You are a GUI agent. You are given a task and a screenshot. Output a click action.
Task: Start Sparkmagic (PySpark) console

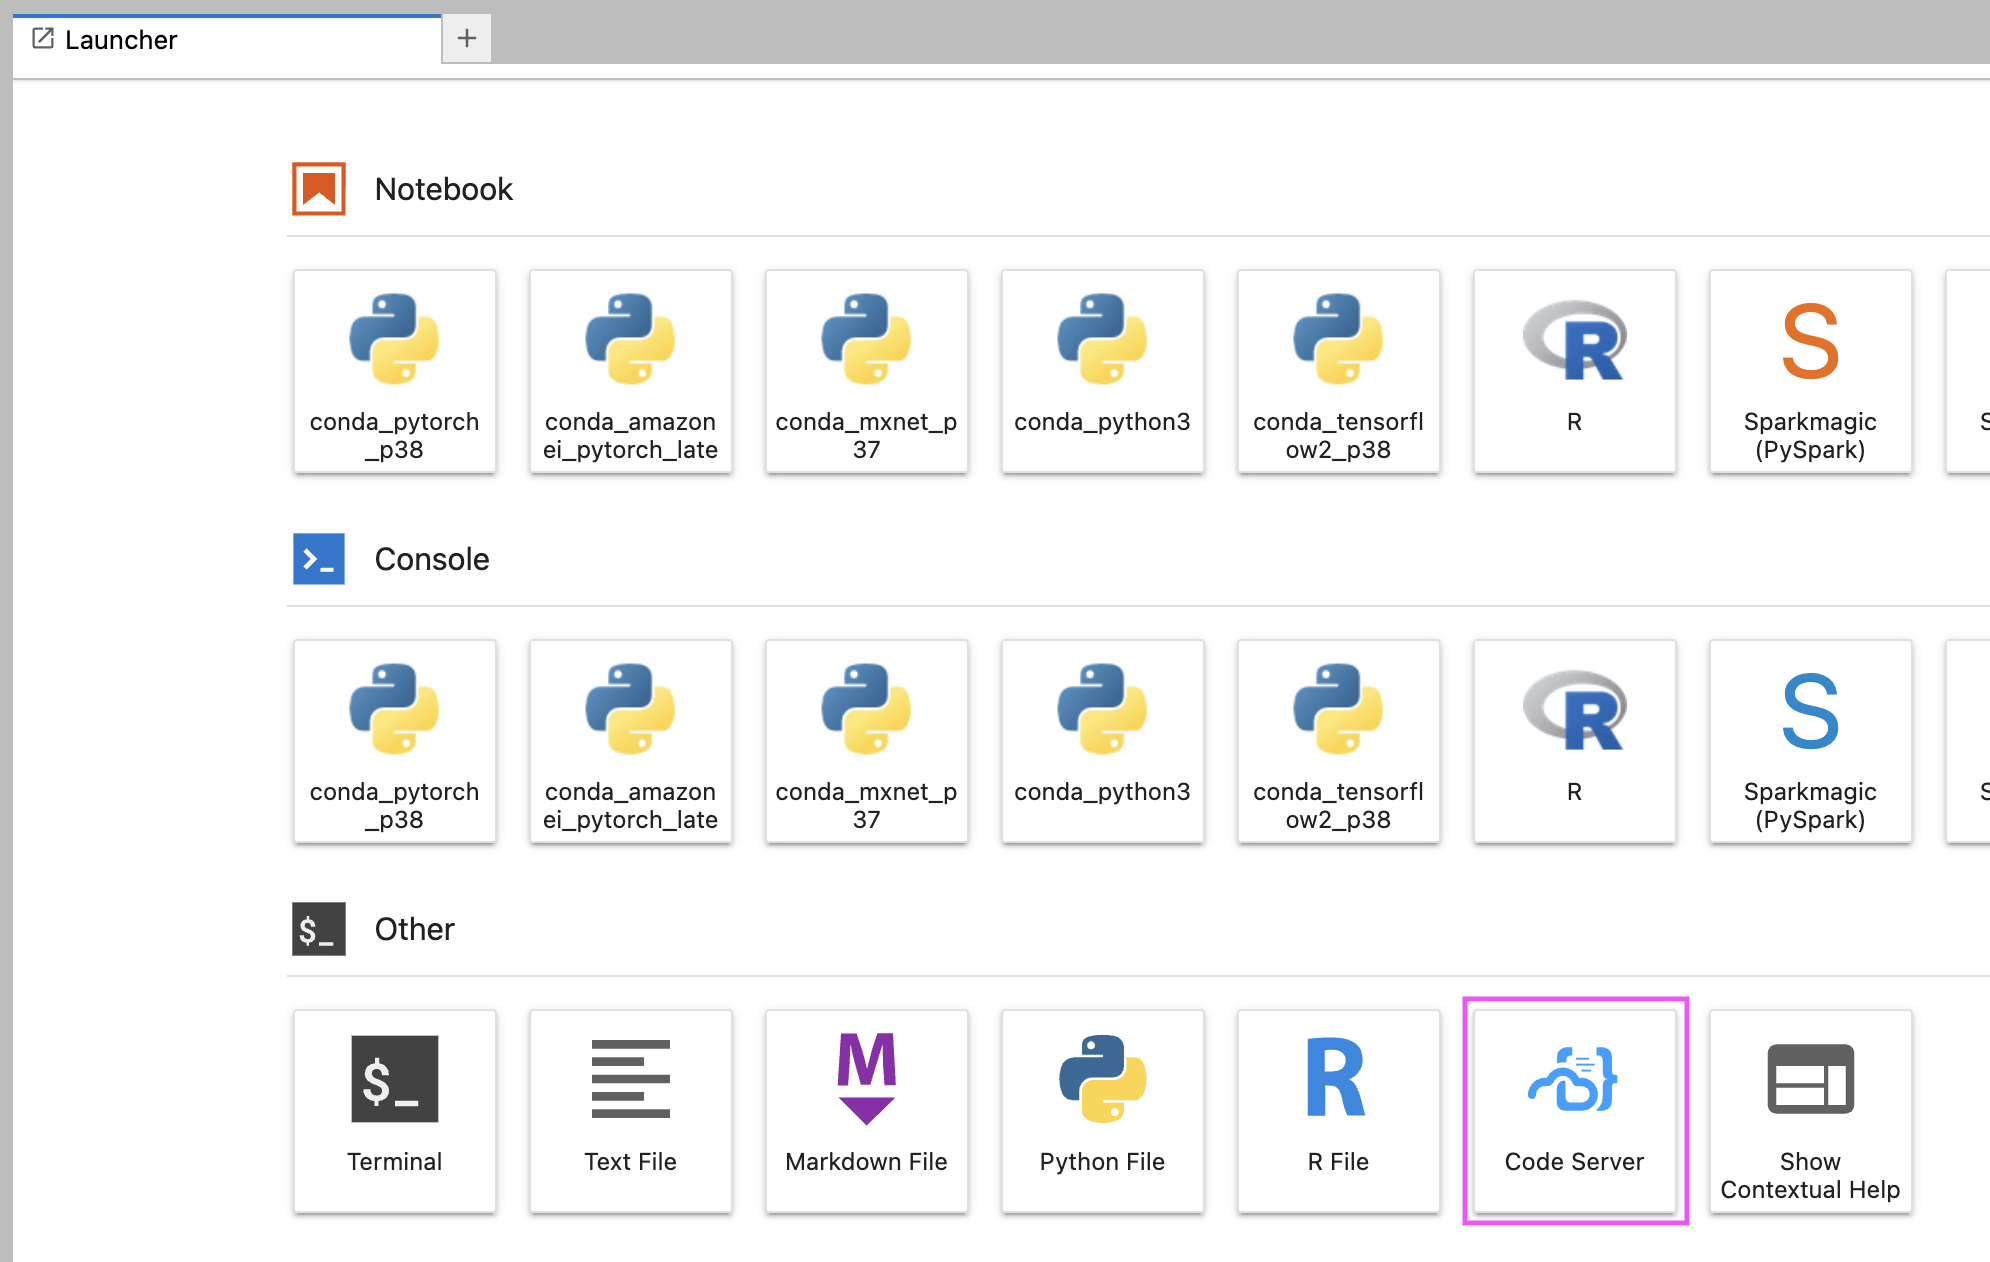[1810, 740]
